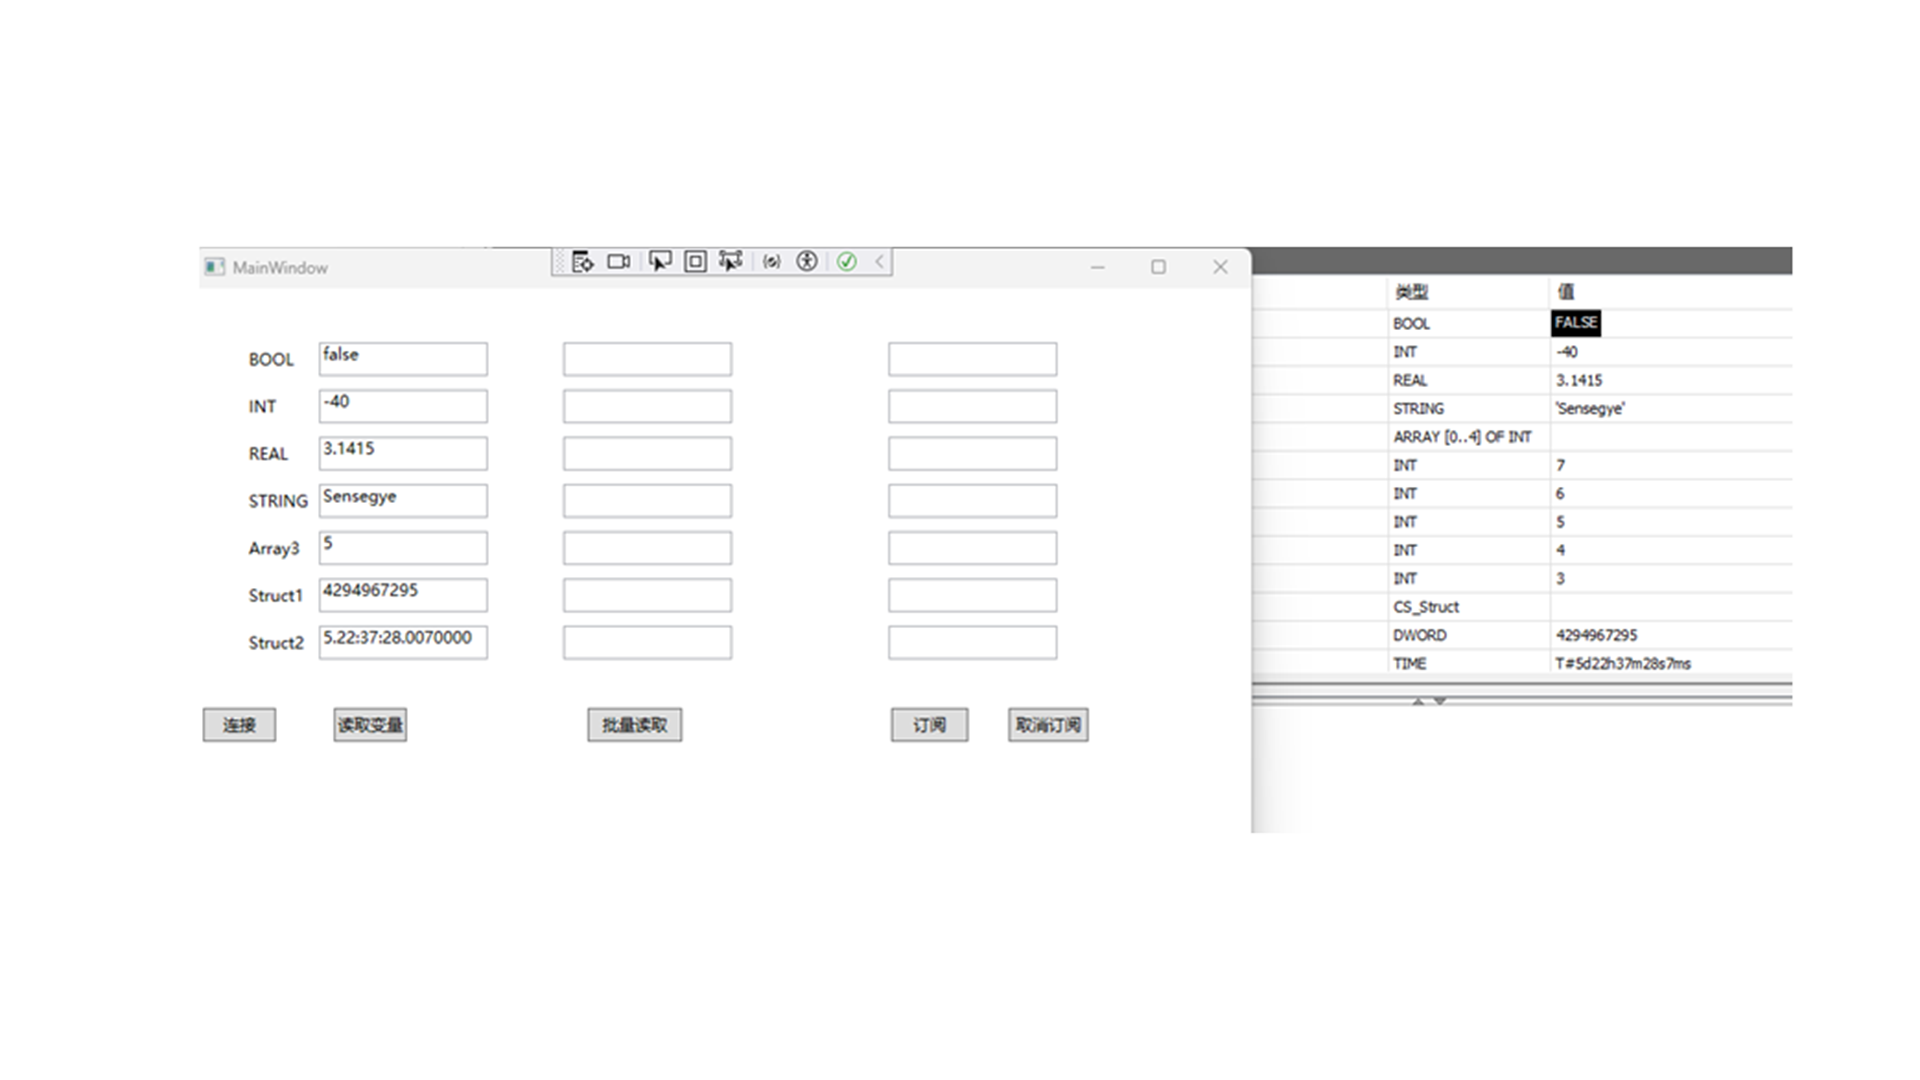1920x1080 pixels.
Task: Click the 类型 type column header
Action: point(1411,292)
